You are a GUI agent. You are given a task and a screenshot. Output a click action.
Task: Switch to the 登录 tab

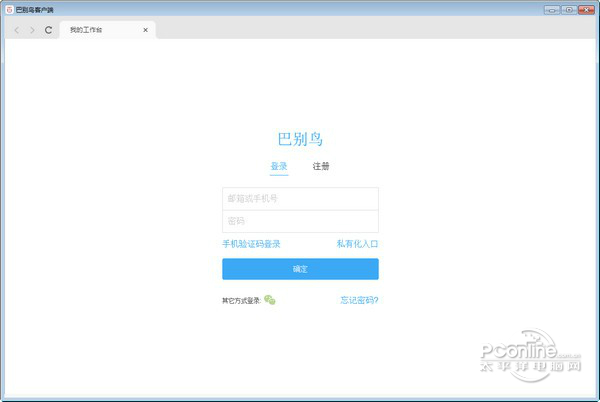(279, 166)
